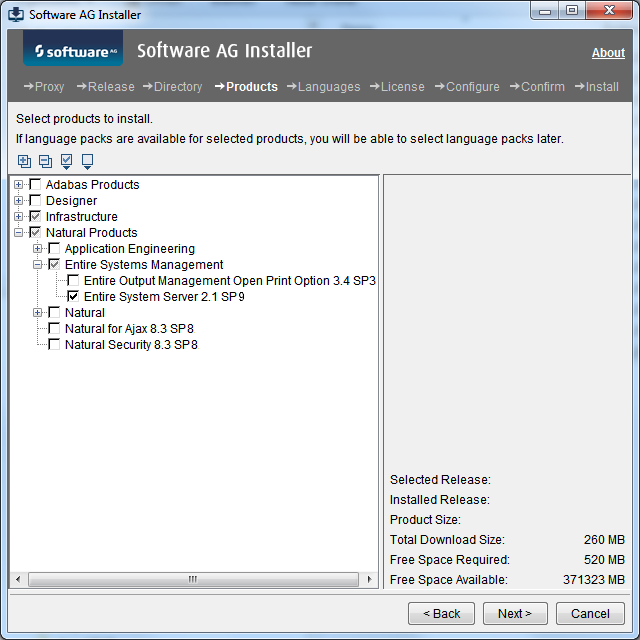Check the Adabas Products checkbox
This screenshot has height=640, width=640.
point(35,185)
